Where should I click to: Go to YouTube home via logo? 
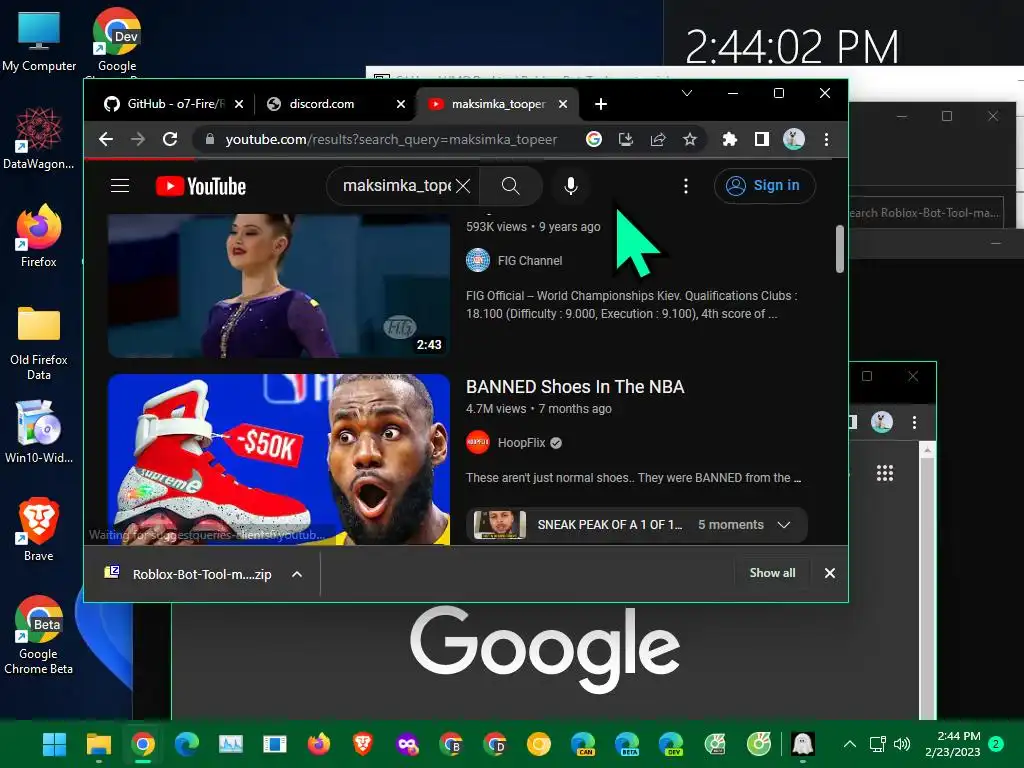(201, 186)
